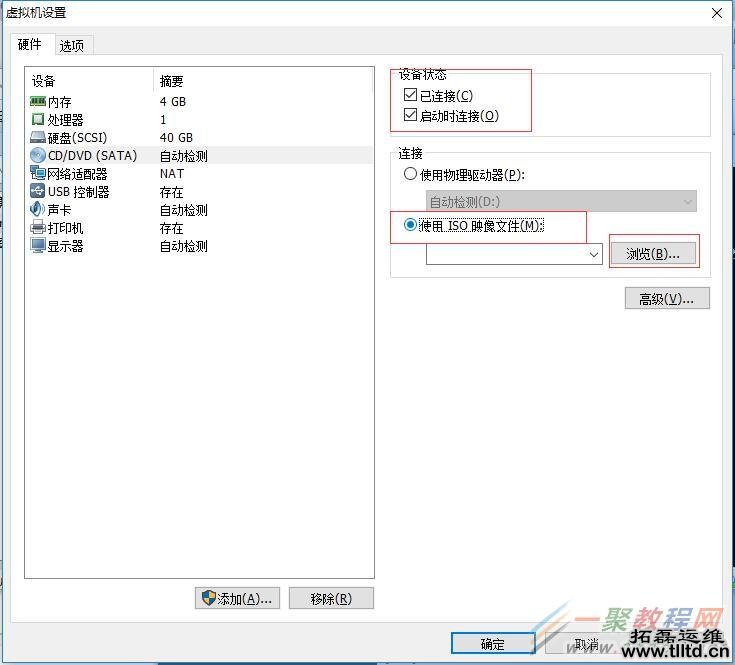Click the 浏览(B)... browse button
Image resolution: width=735 pixels, height=665 pixels.
click(652, 254)
